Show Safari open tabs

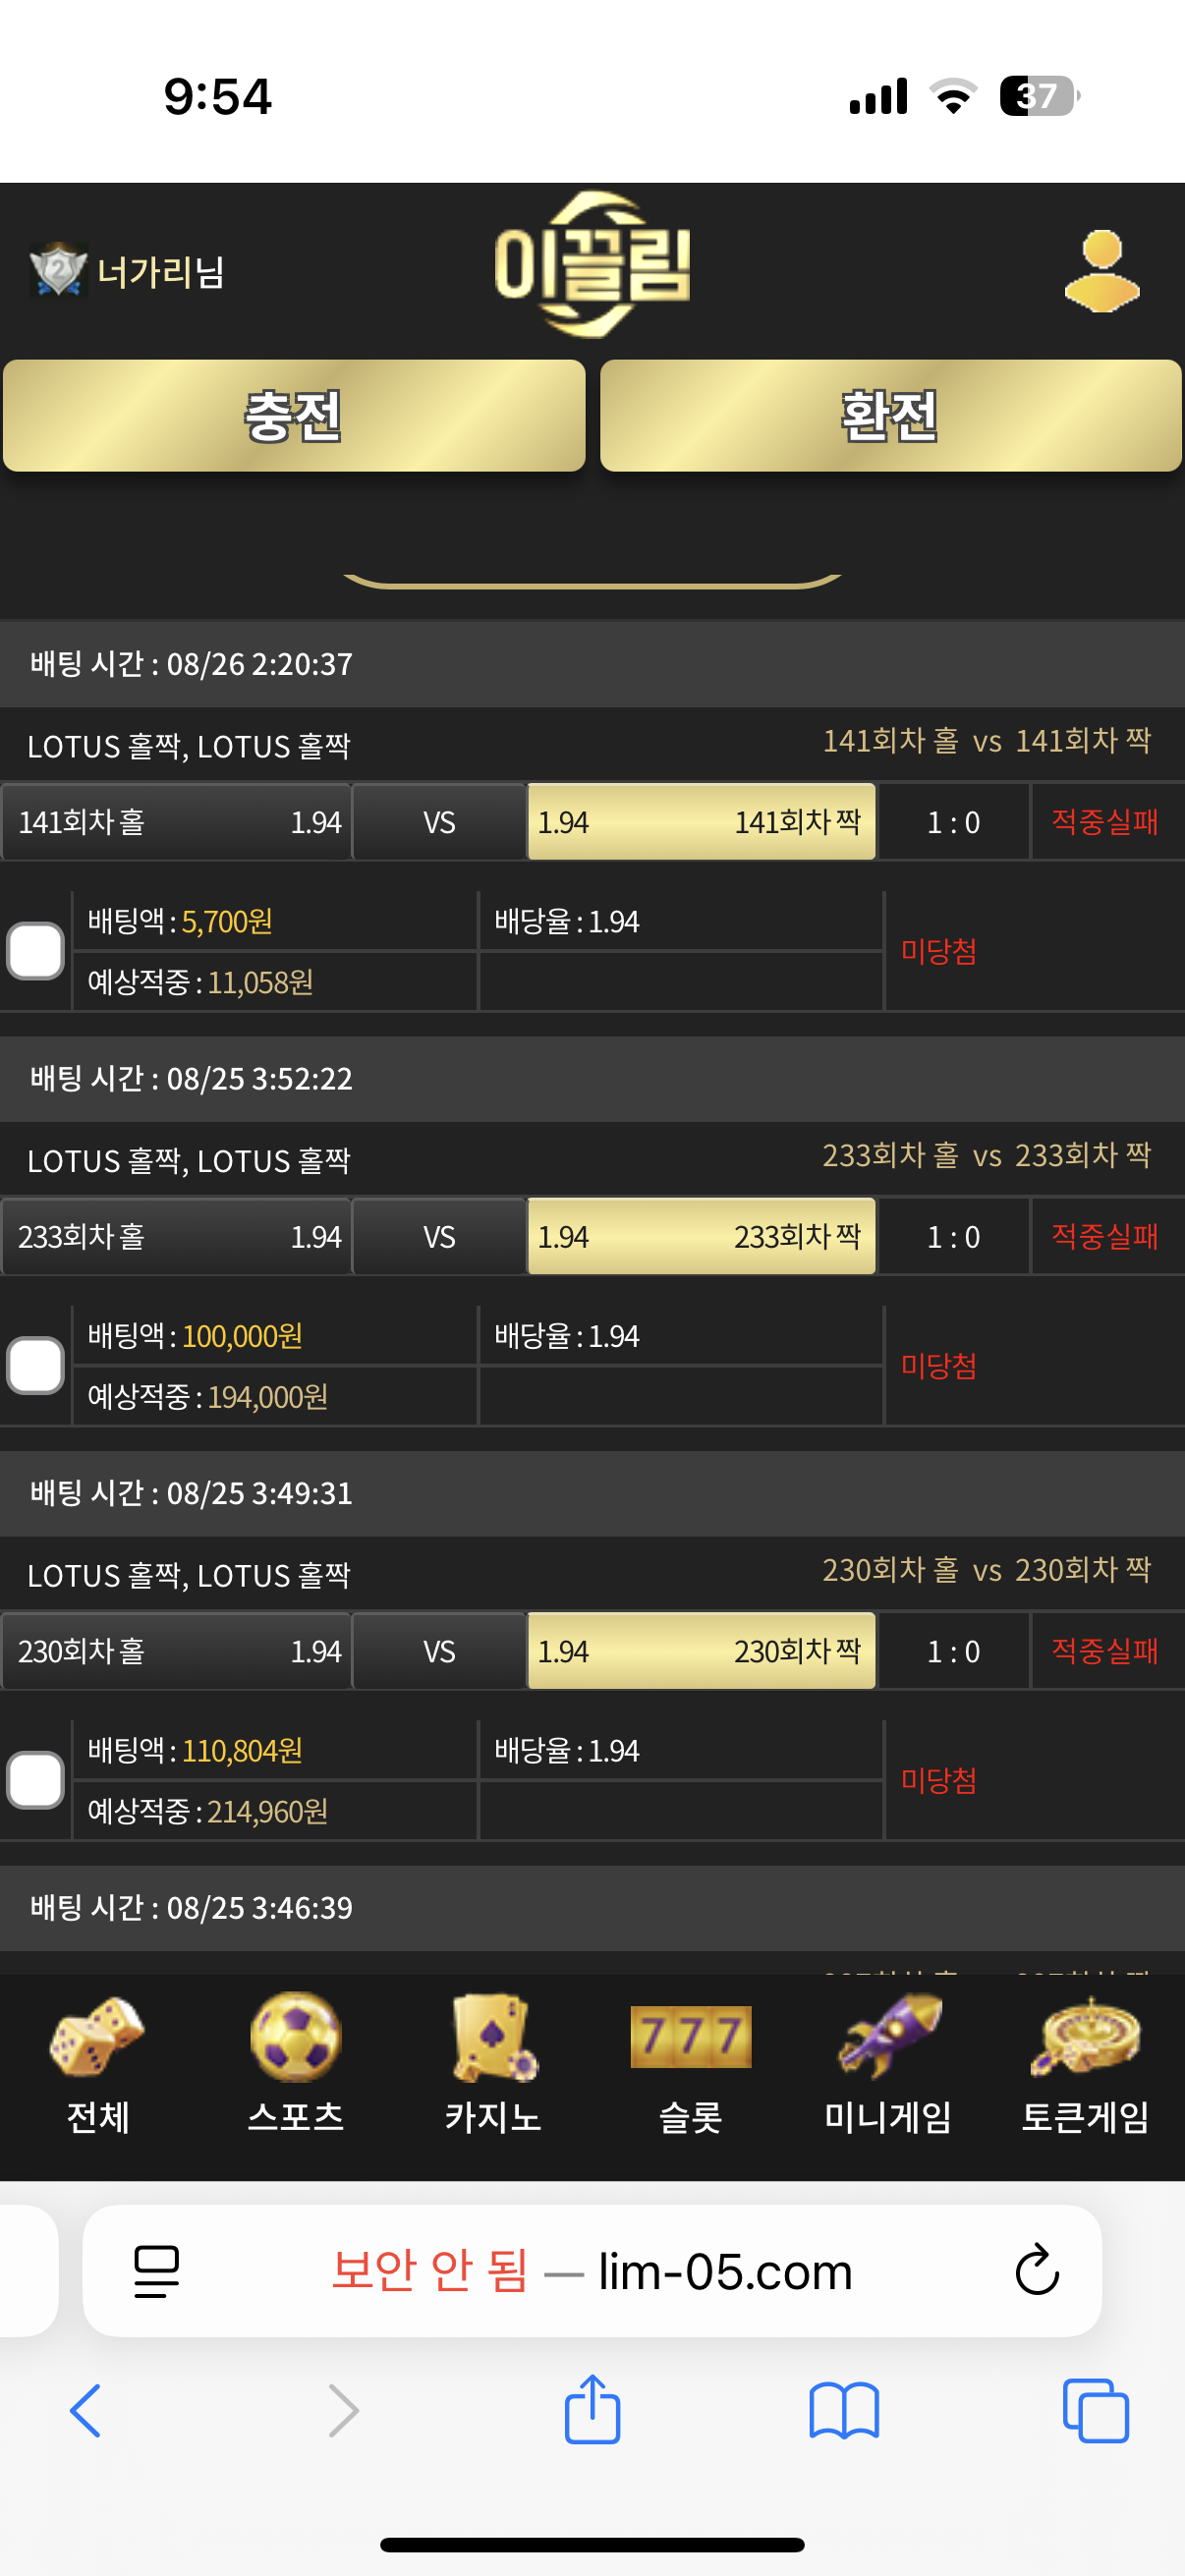[x=1096, y=2411]
